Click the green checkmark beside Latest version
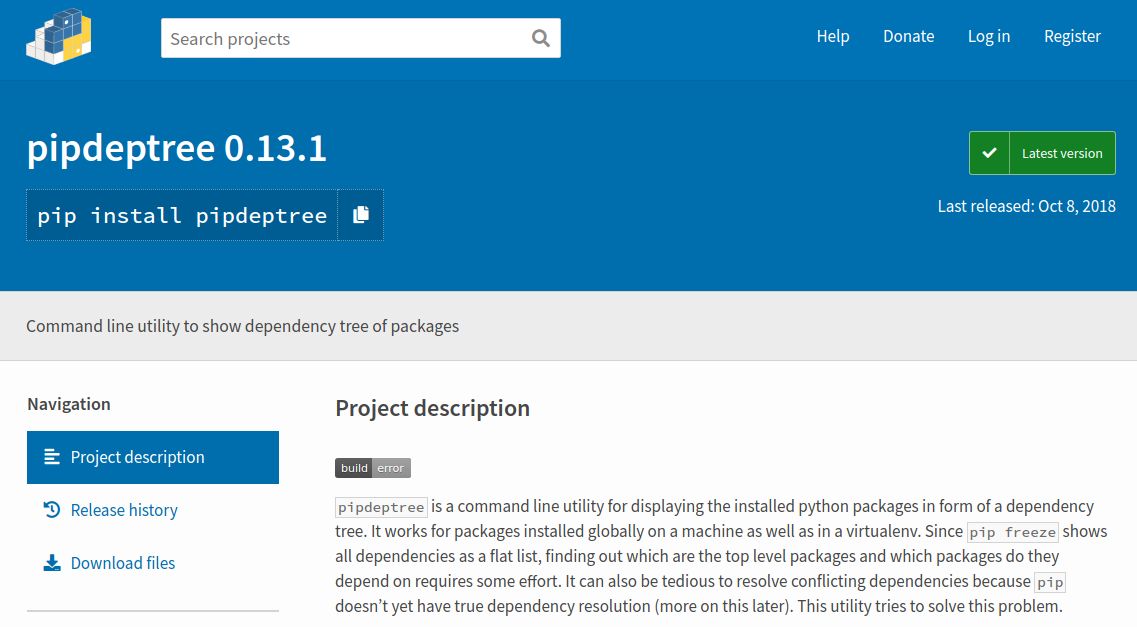The width and height of the screenshot is (1137, 627). pyautogui.click(x=989, y=153)
